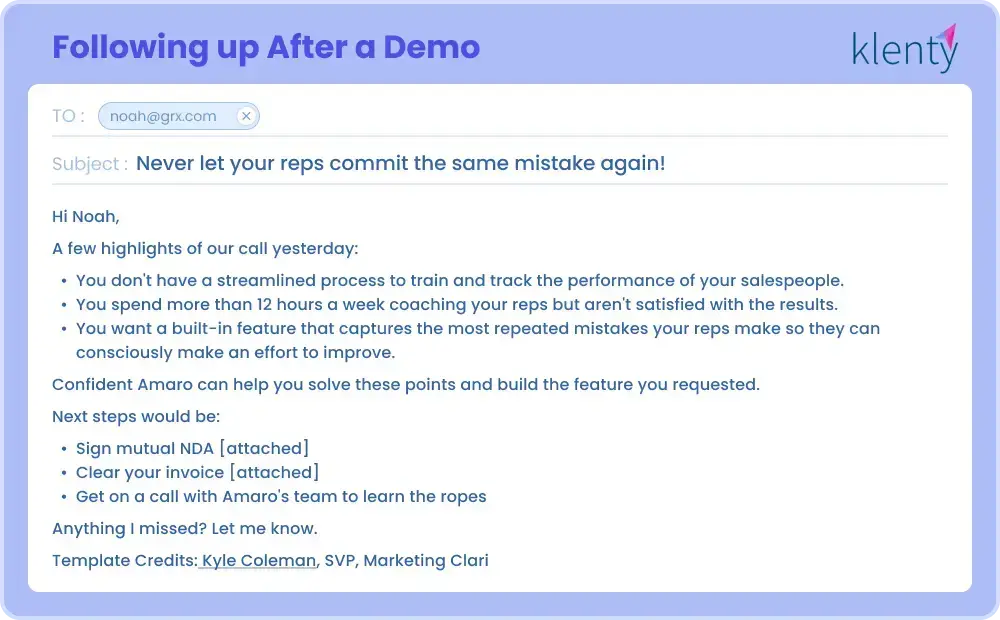The width and height of the screenshot is (1000, 620).
Task: Click the subject line text field
Action: coord(400,163)
